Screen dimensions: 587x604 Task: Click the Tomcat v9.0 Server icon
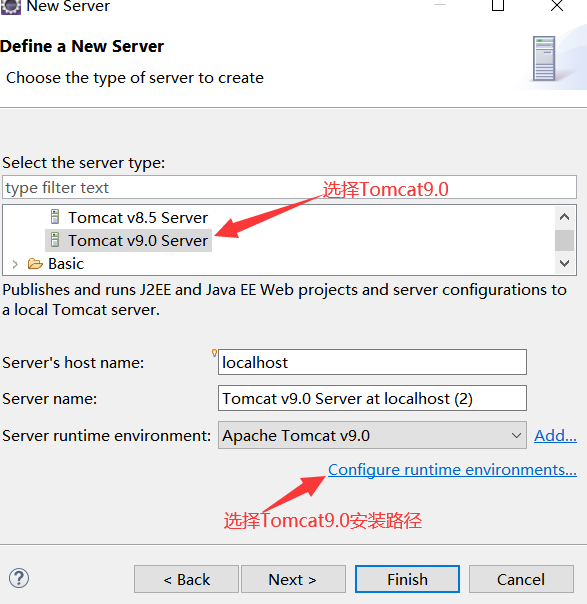click(55, 240)
